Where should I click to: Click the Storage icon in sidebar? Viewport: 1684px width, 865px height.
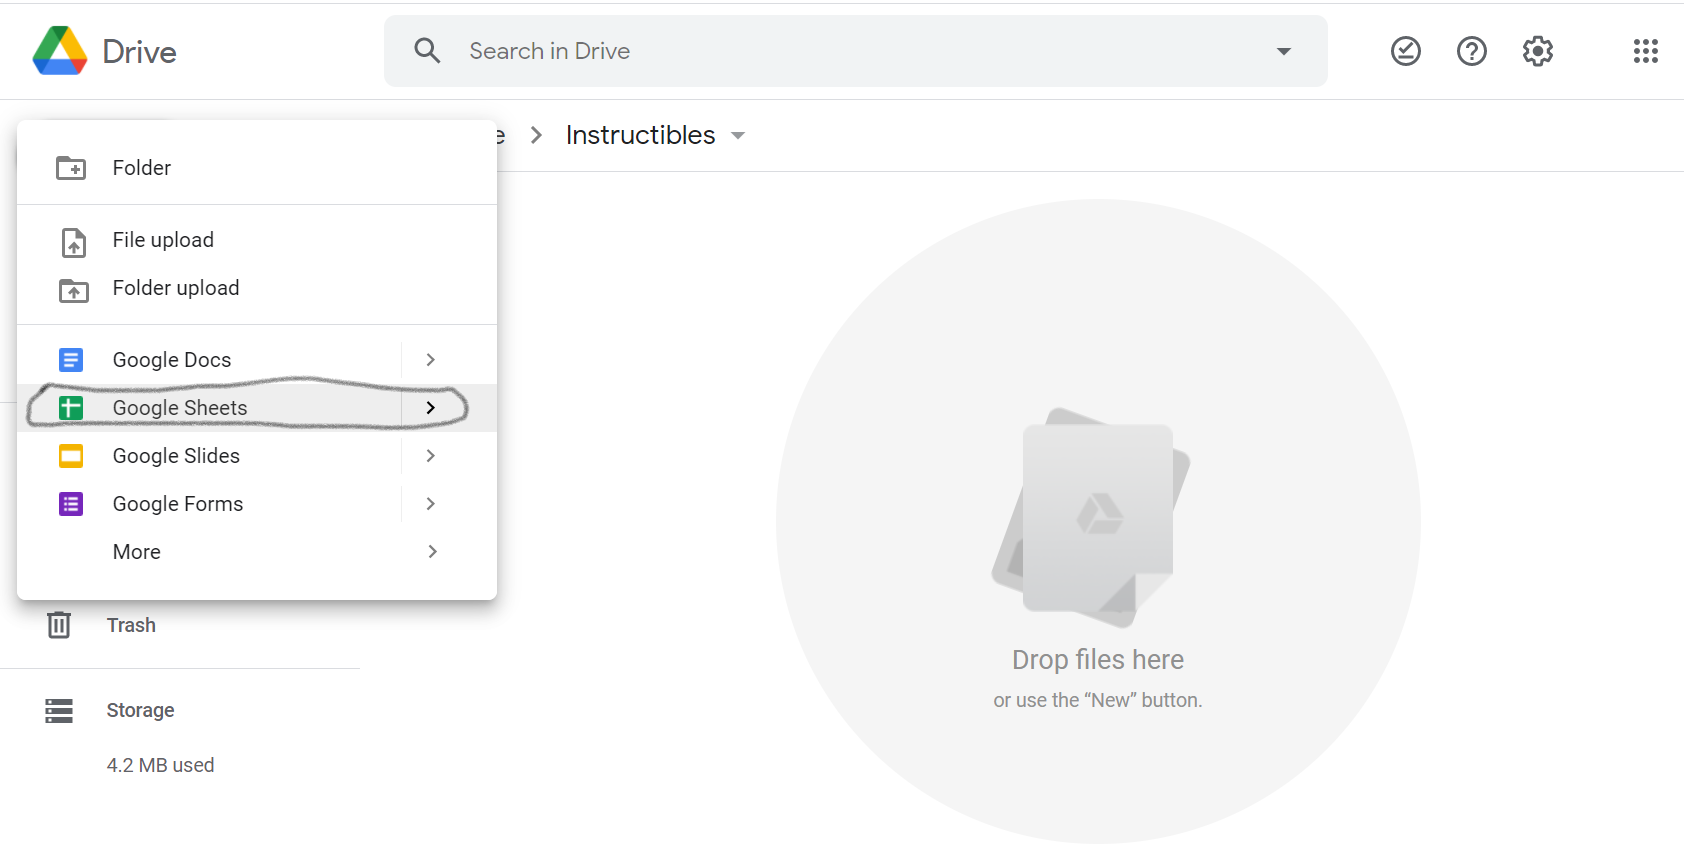59,710
